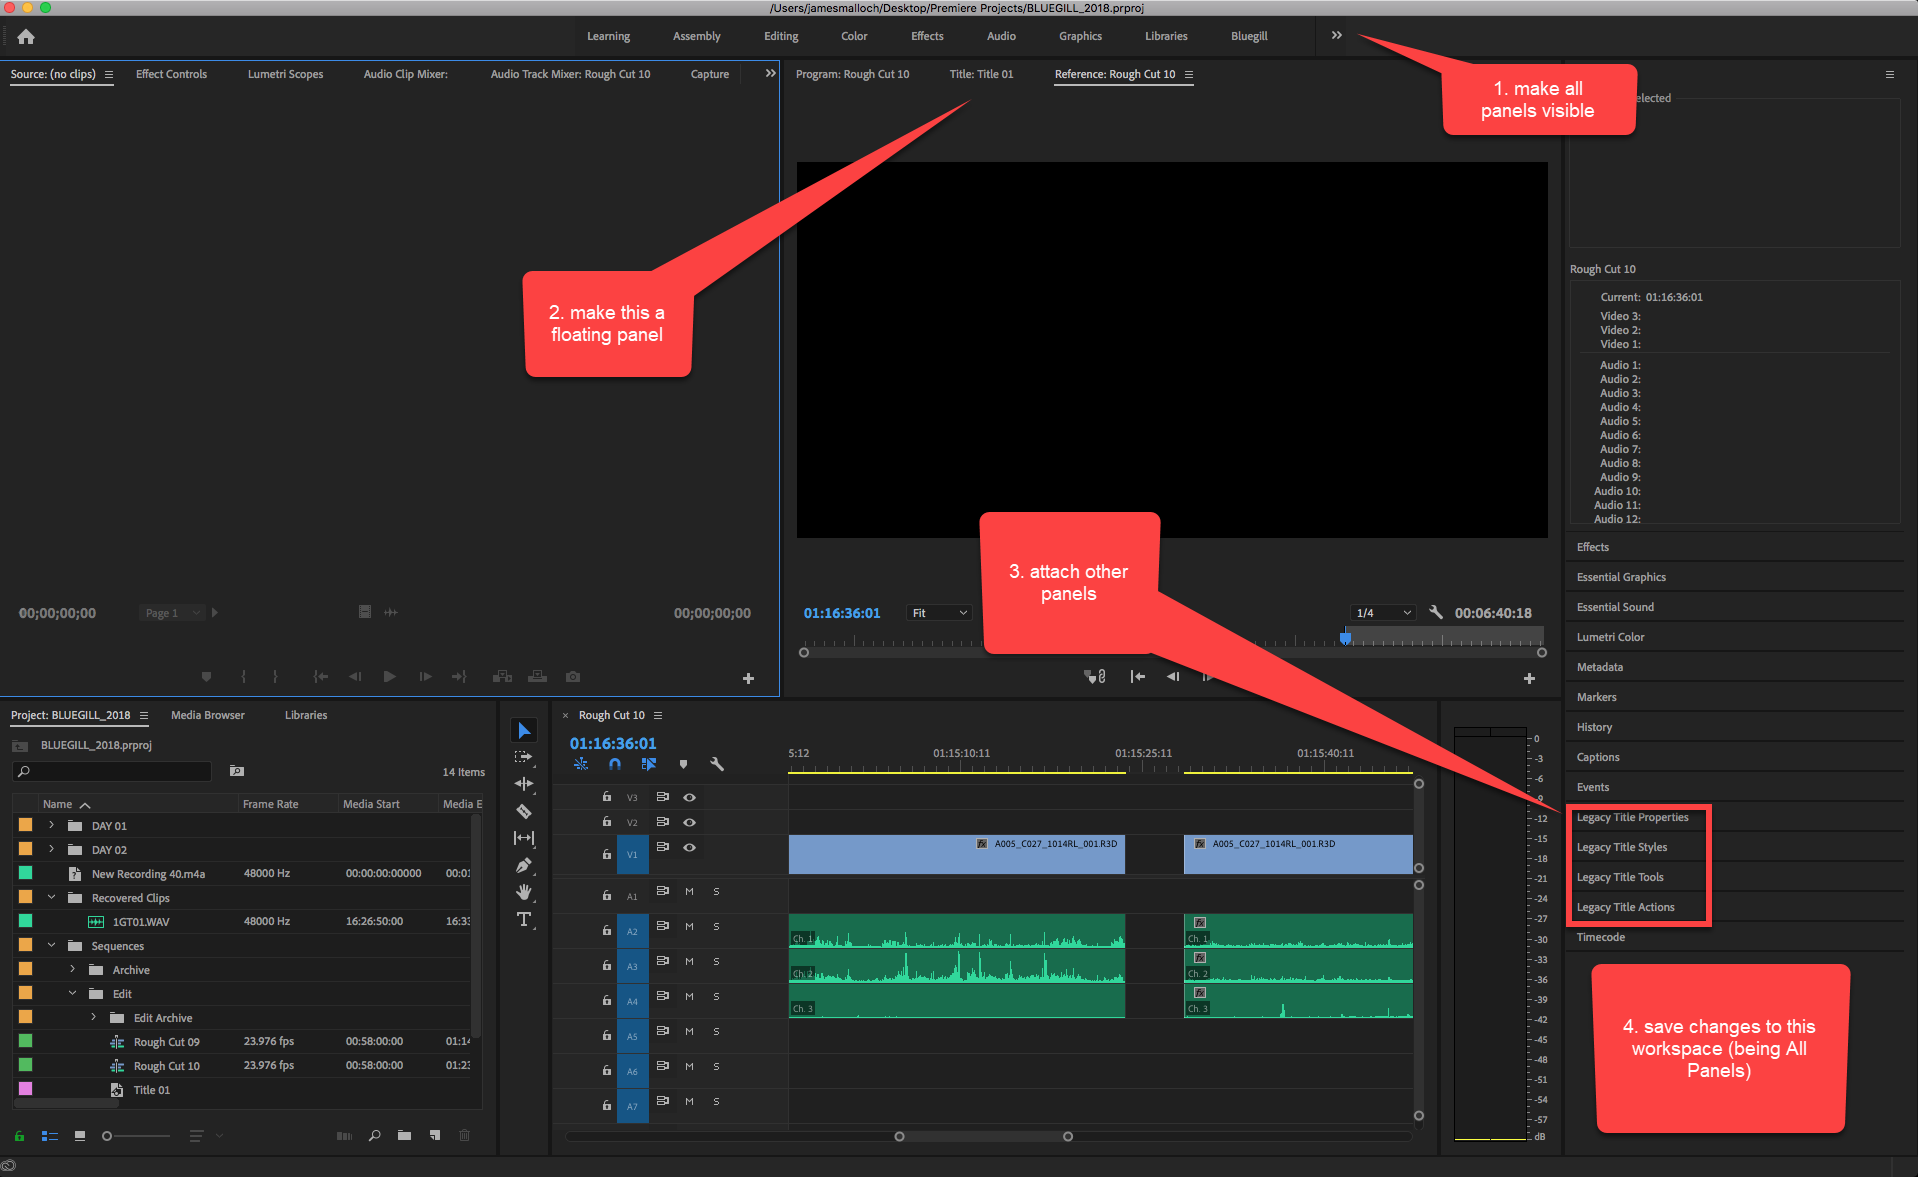Screen dimensions: 1918x1177
Task: Open the Media Browser tab
Action: click(207, 715)
